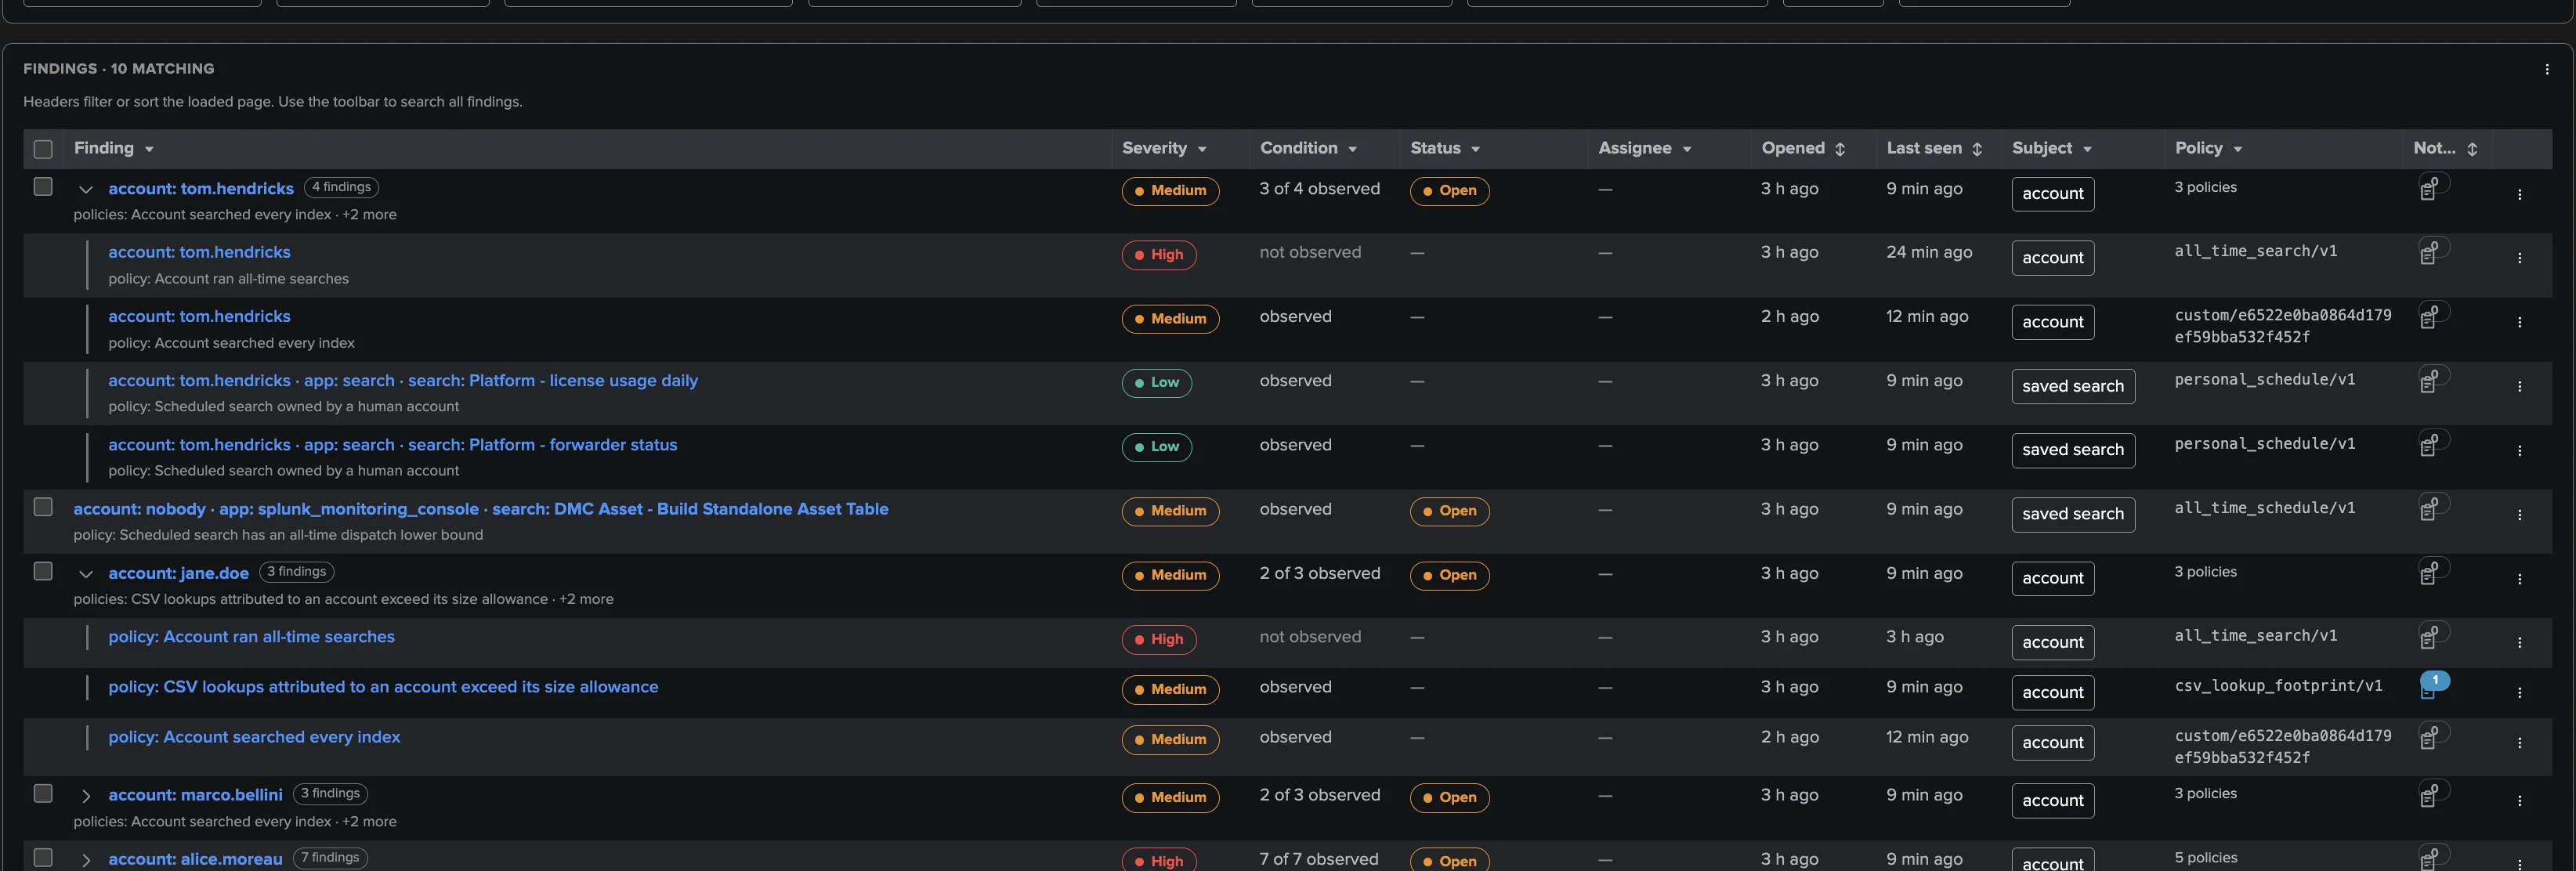
Task: Click the 4 findings count pill
Action: point(341,187)
